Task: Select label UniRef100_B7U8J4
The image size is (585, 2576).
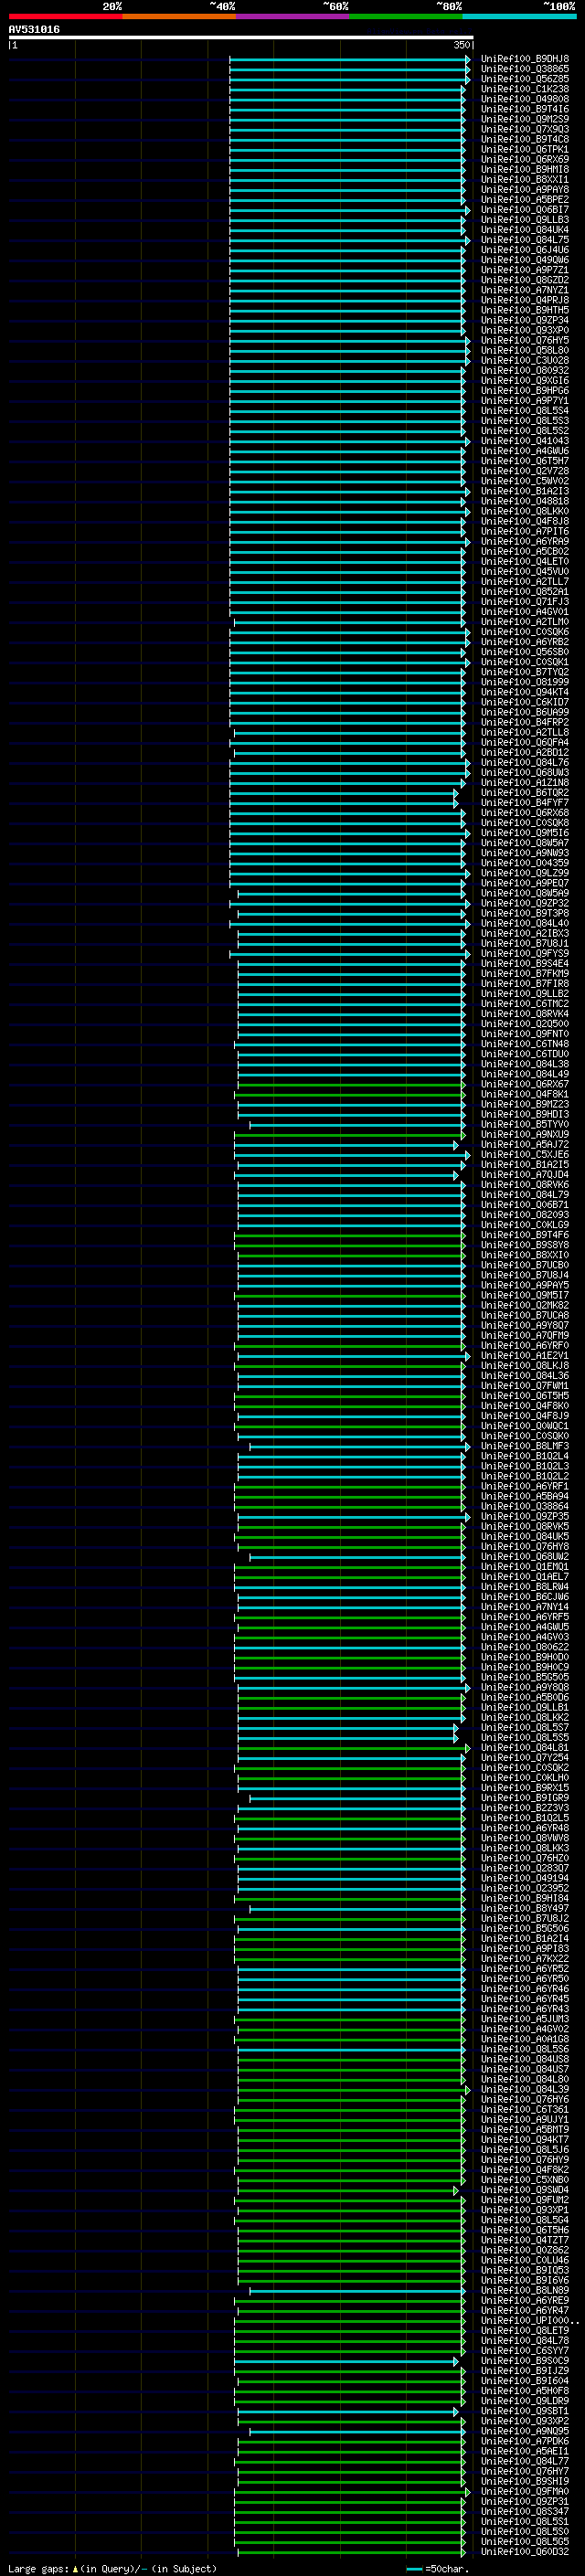Action: coord(525,1275)
